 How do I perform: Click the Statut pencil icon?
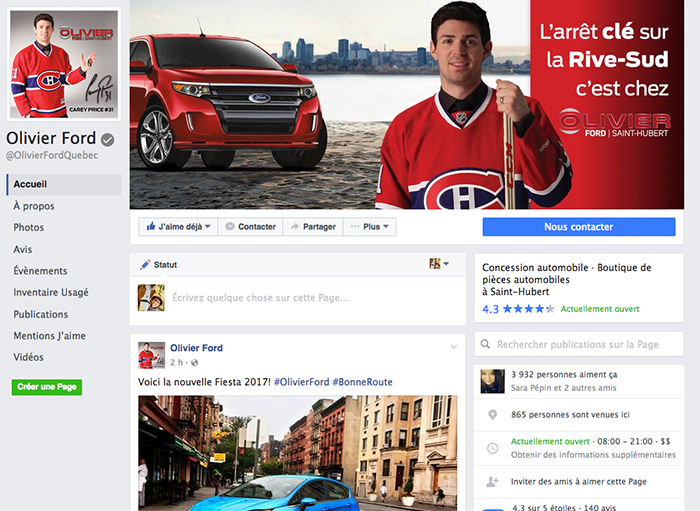pos(145,265)
